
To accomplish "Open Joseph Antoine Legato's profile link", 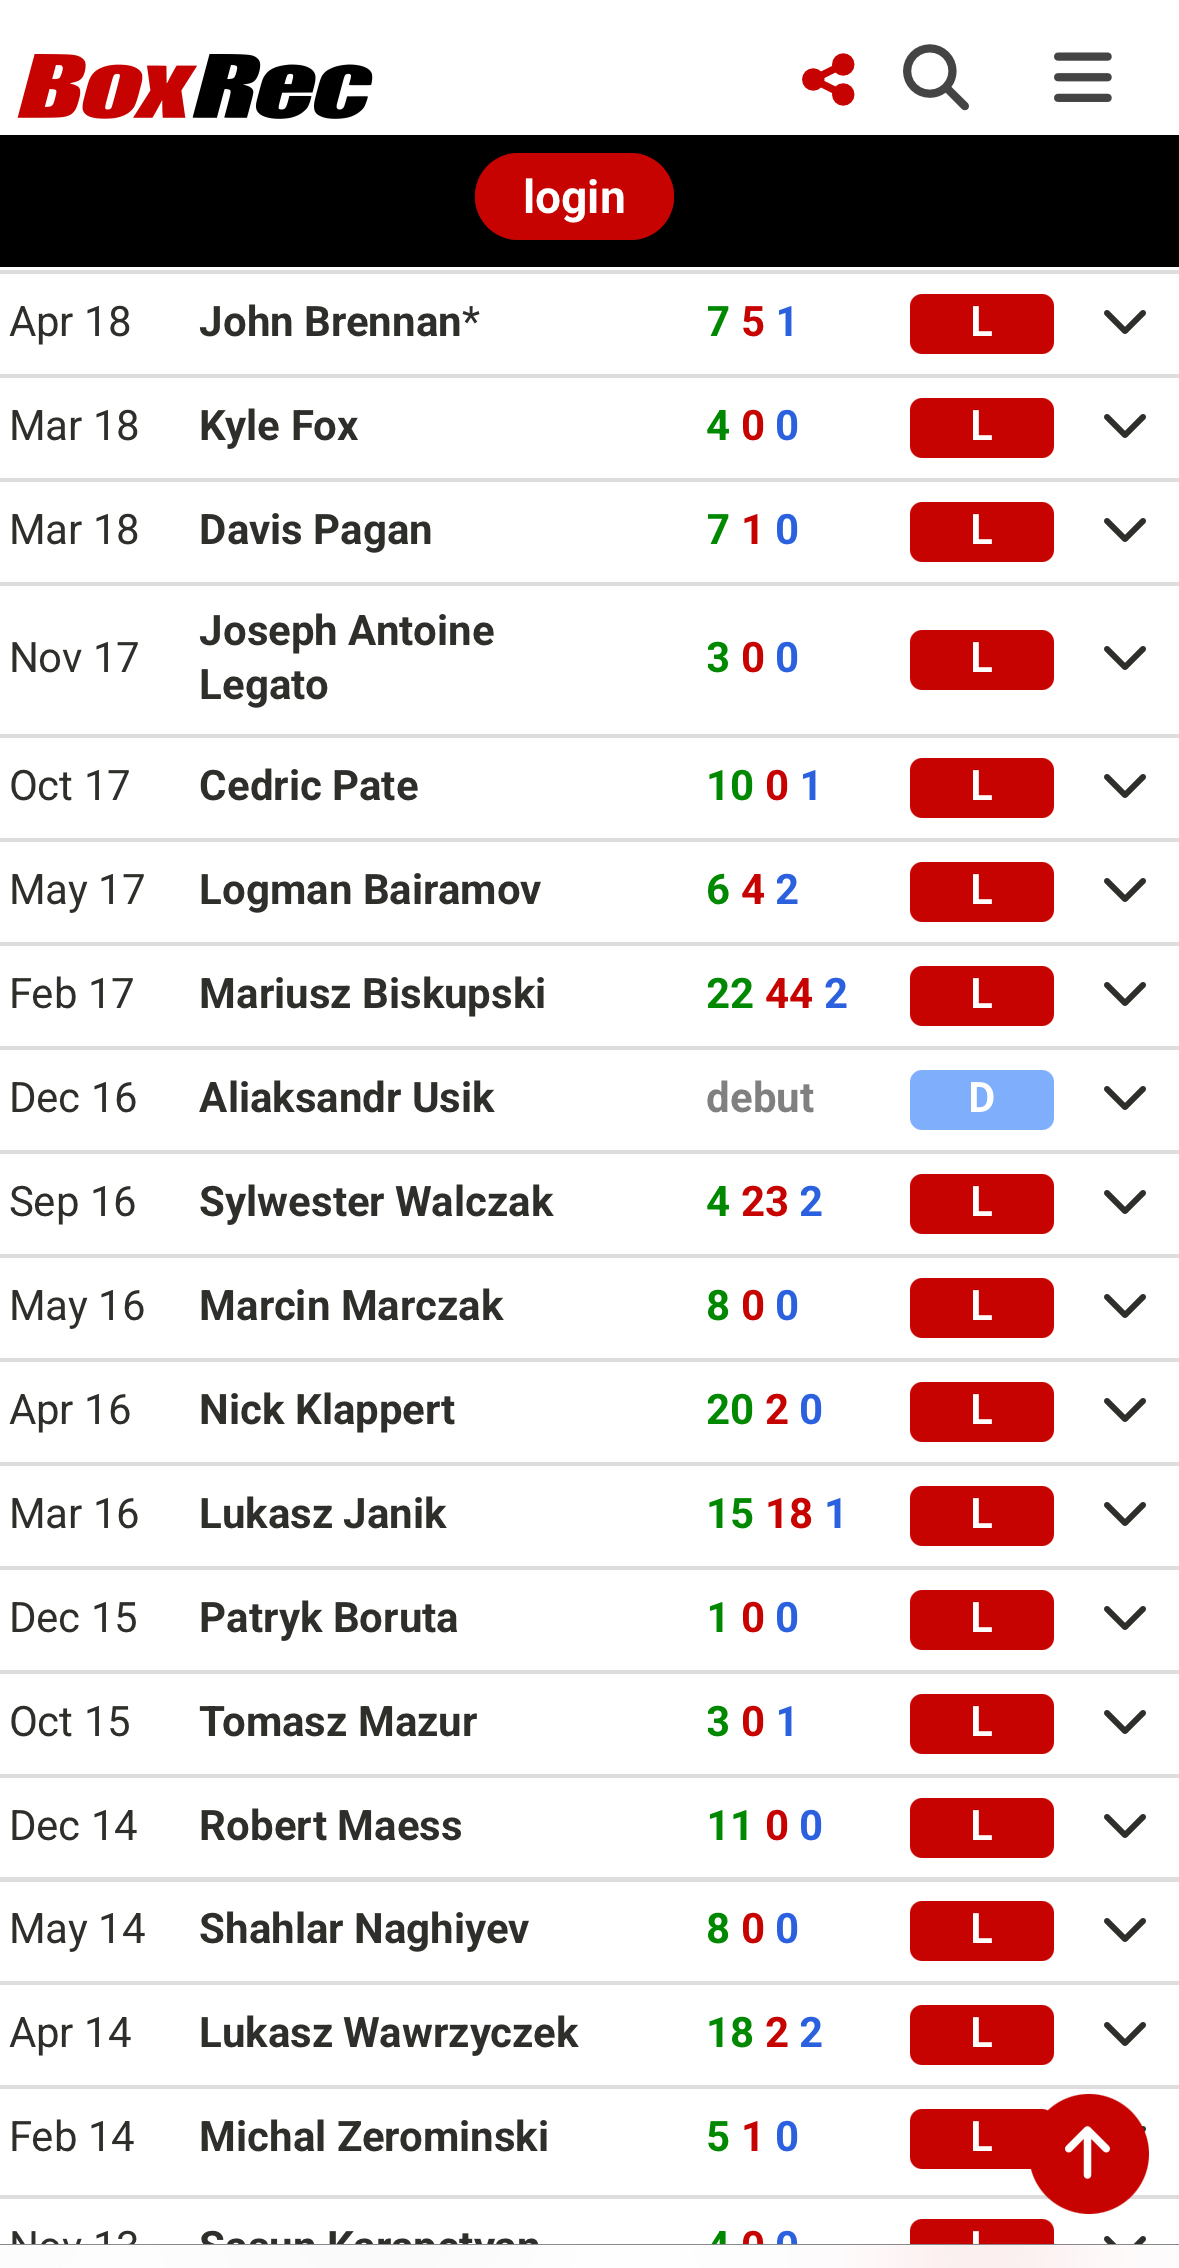I will pos(346,658).
